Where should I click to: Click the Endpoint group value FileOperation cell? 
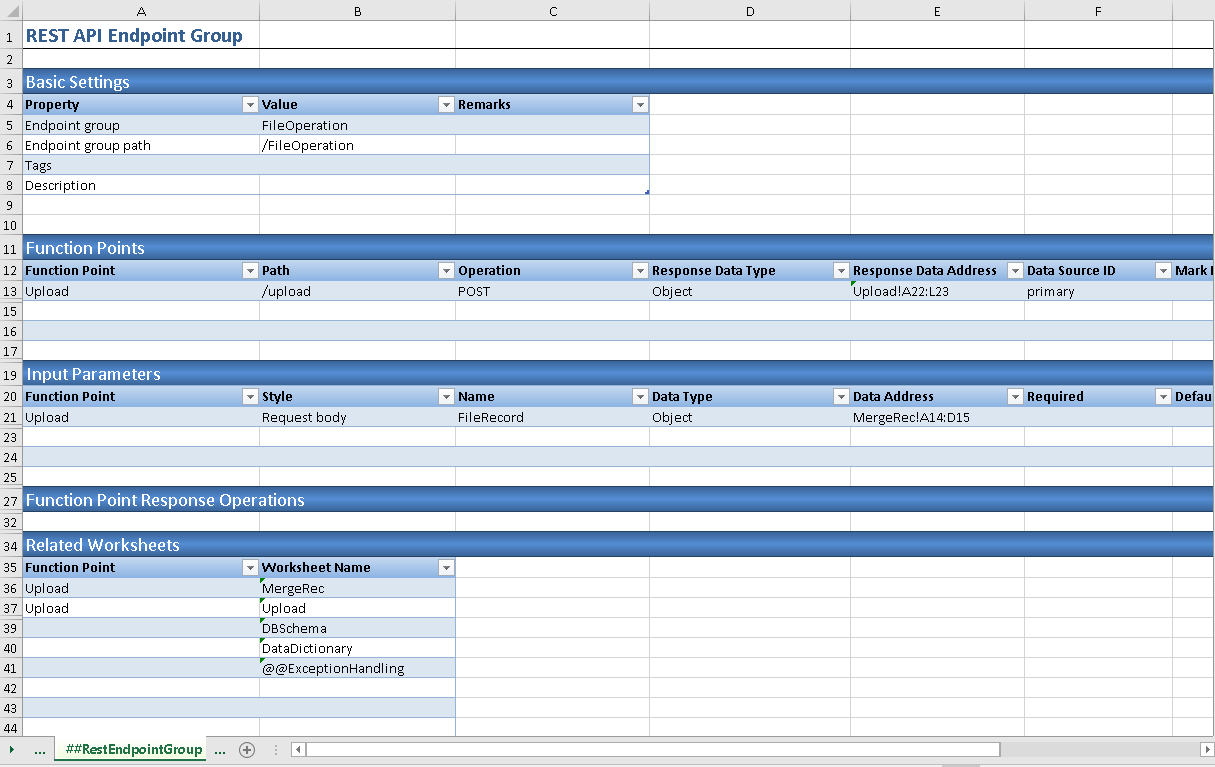click(x=357, y=126)
